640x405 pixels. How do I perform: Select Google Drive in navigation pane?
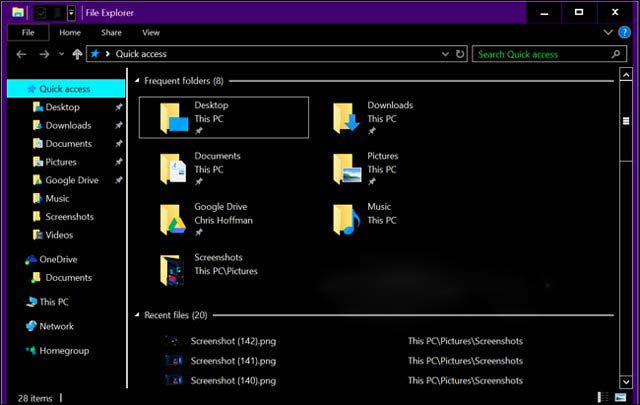click(72, 180)
